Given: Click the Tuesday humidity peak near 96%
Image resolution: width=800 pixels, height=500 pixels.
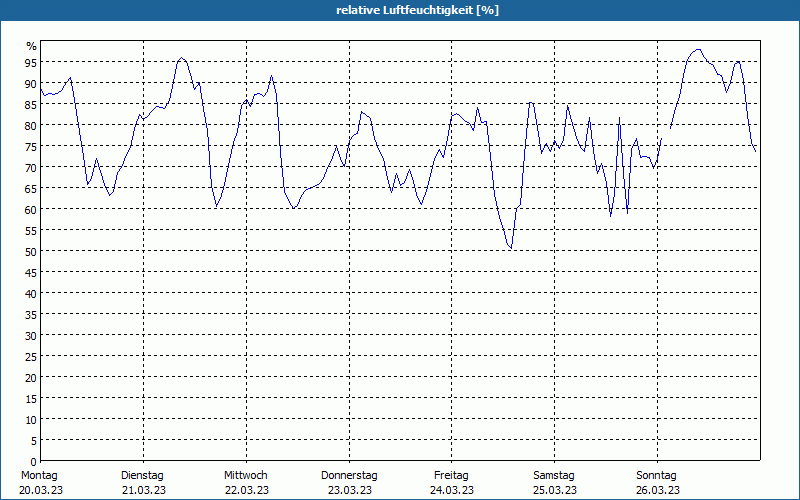Looking at the screenshot, I should [x=182, y=58].
